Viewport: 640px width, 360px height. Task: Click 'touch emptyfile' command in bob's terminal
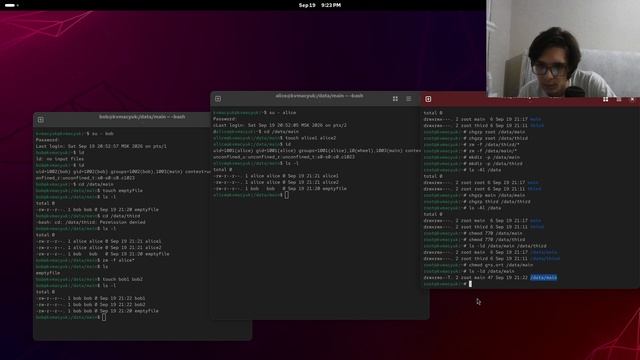[x=122, y=190]
